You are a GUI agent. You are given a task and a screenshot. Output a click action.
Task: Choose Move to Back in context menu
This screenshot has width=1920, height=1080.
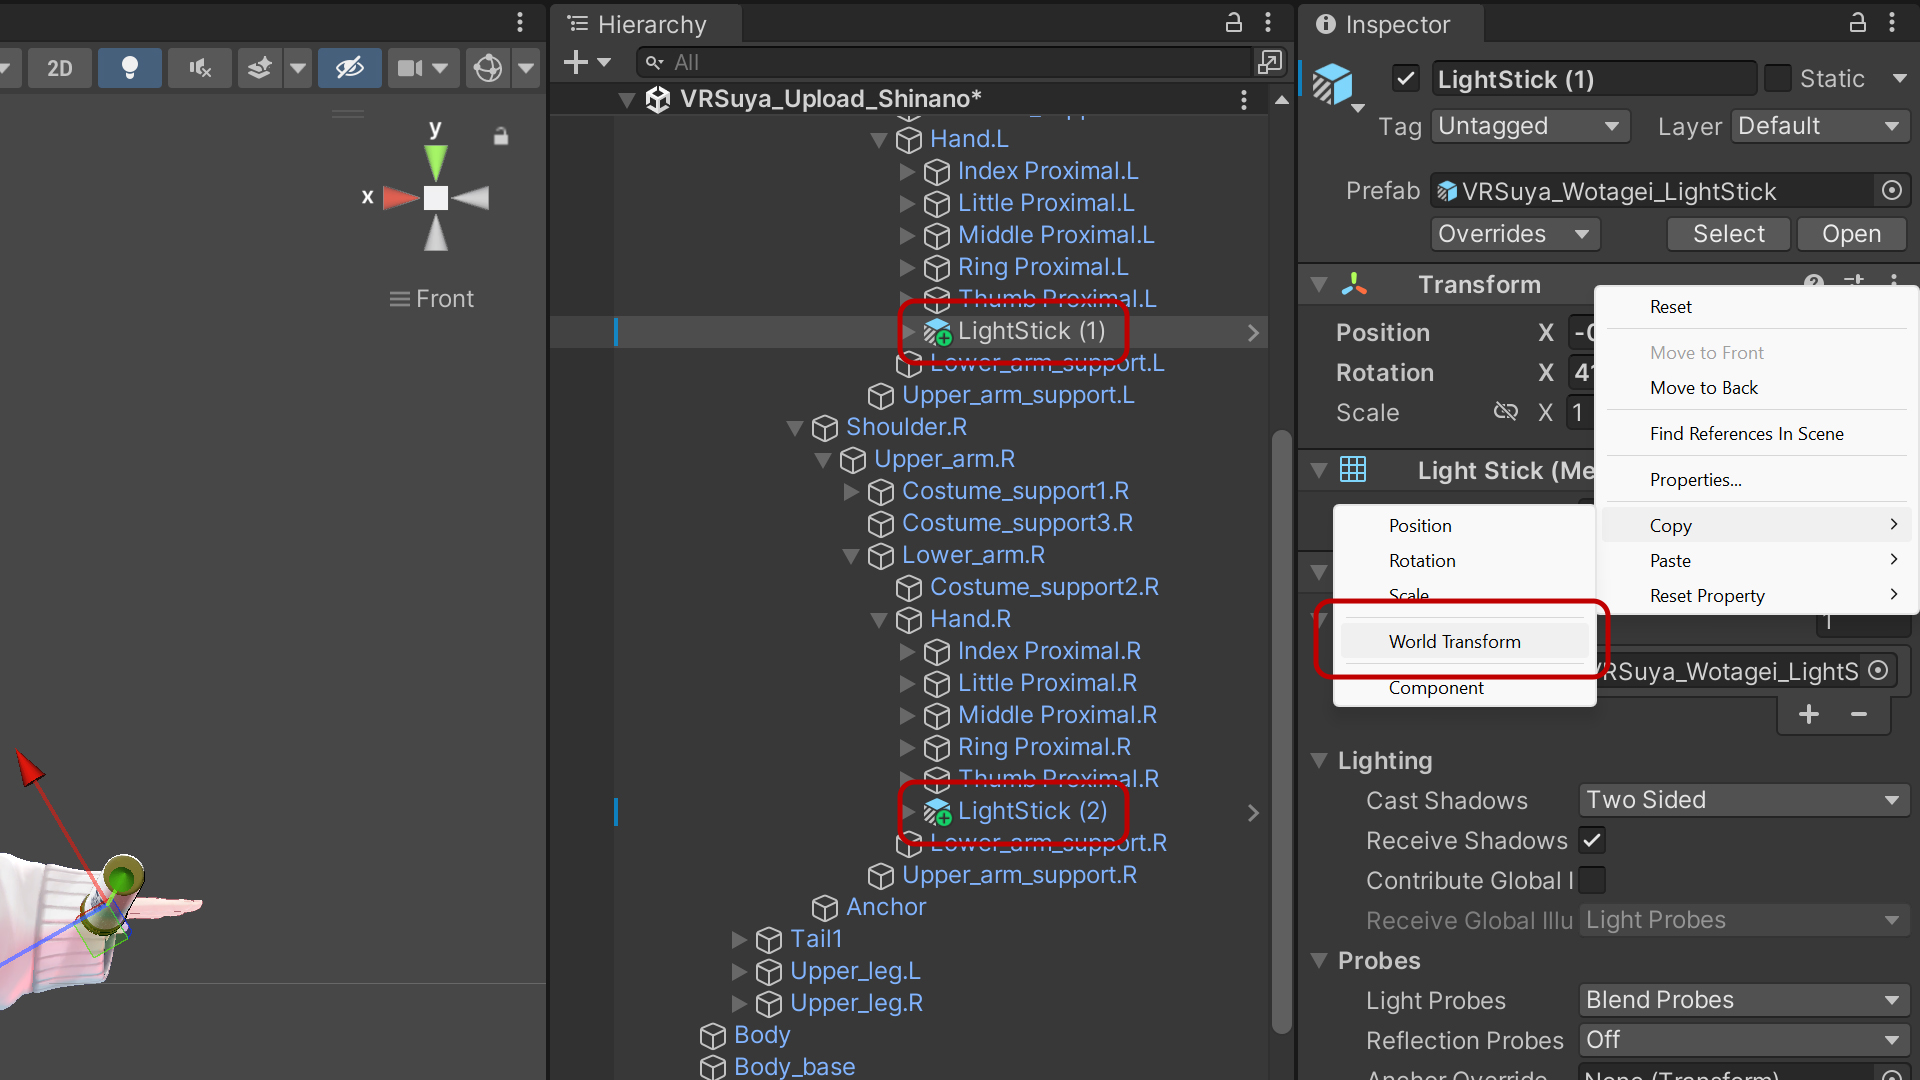pyautogui.click(x=1756, y=388)
